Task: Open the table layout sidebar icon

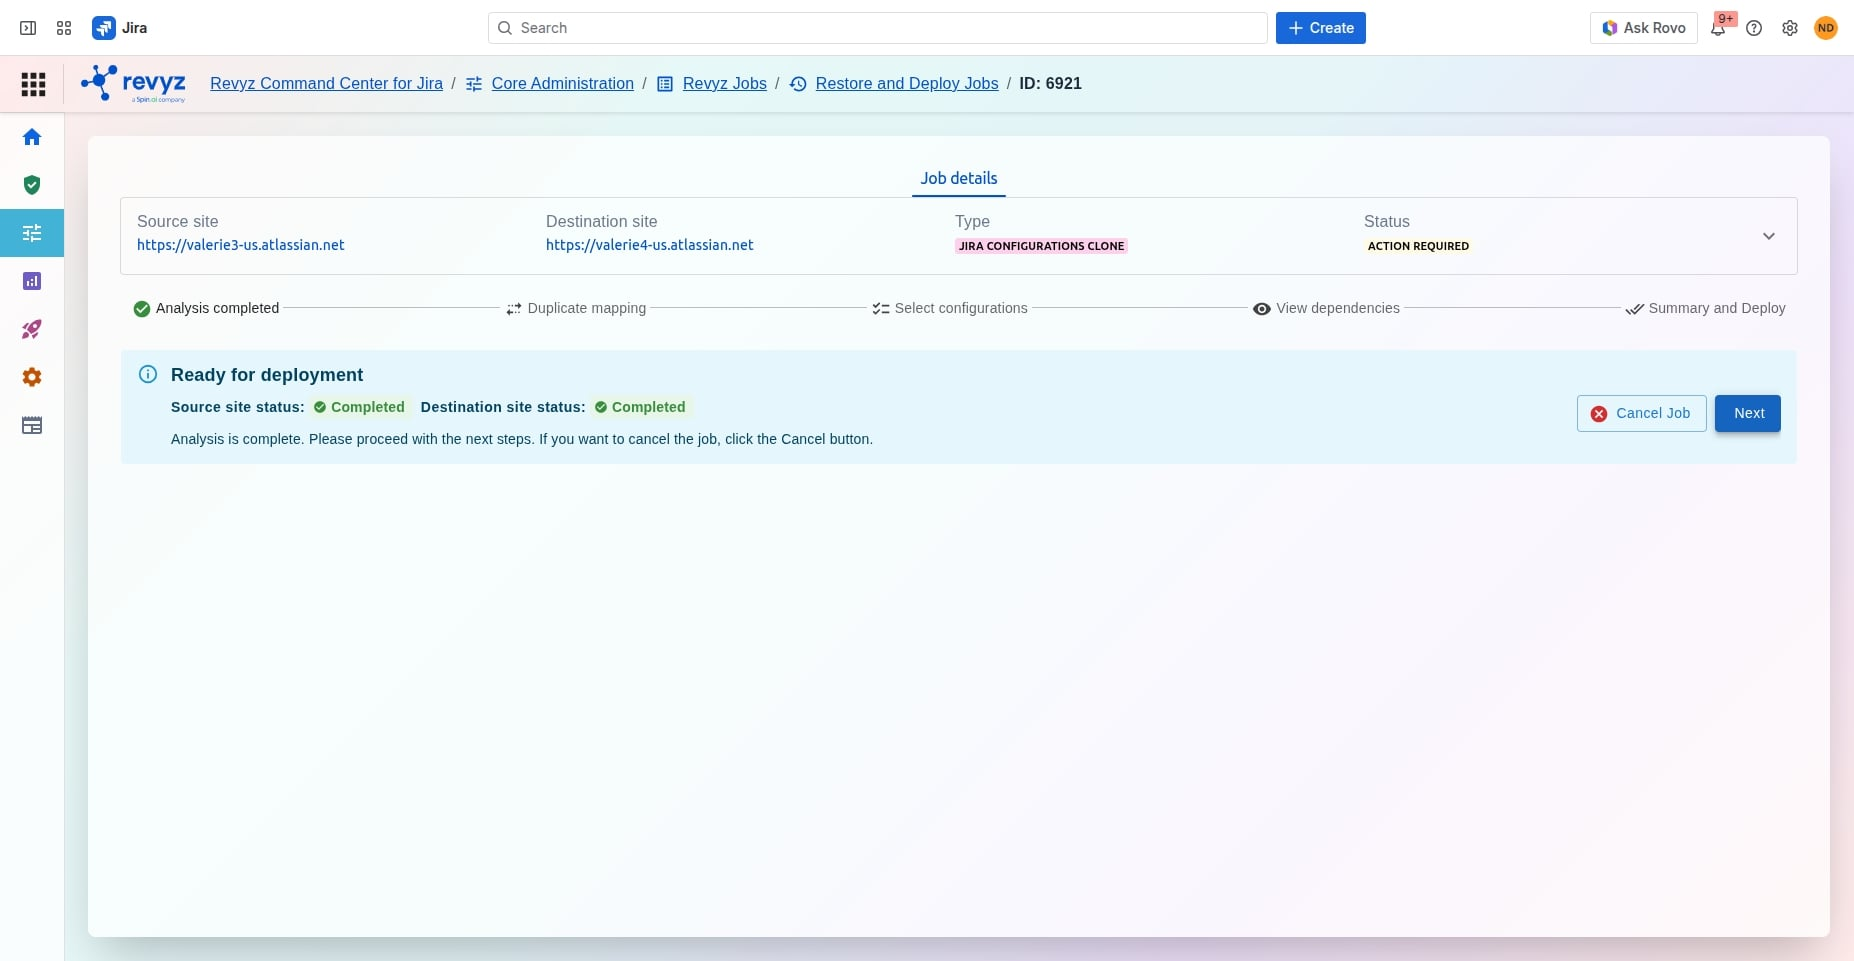Action: tap(32, 425)
